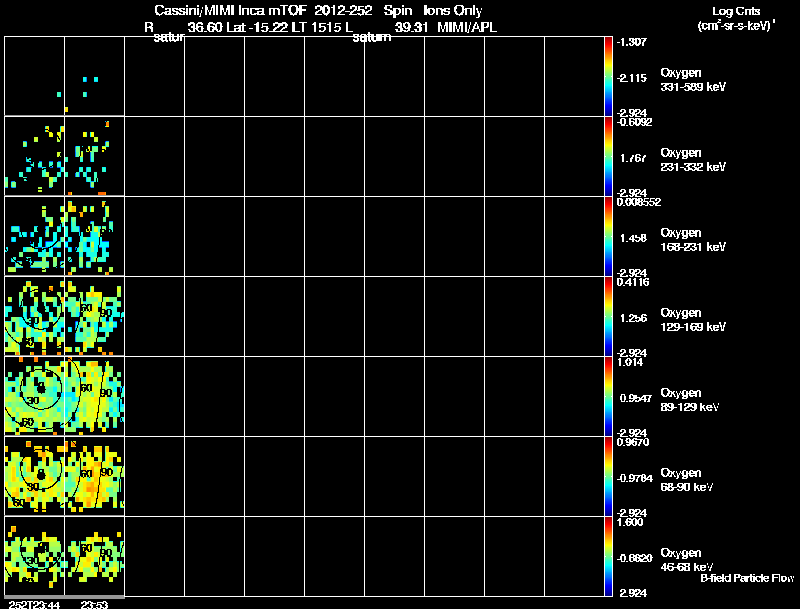Click the colorbar value '0.9670'
Image resolution: width=800 pixels, height=609 pixels.
pos(633,442)
